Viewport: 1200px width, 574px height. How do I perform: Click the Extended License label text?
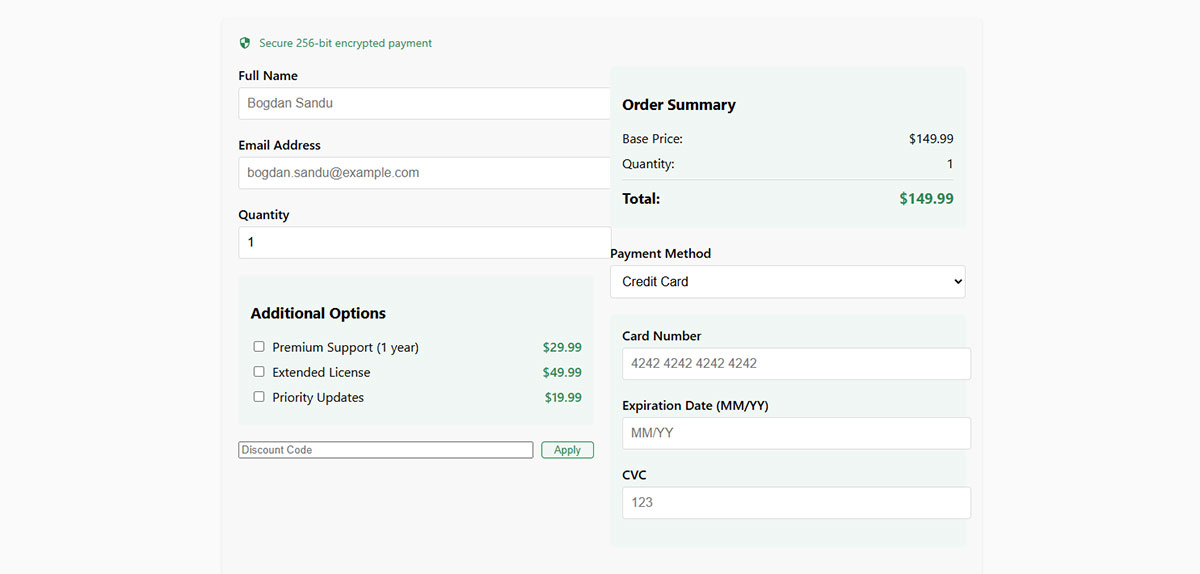click(321, 372)
